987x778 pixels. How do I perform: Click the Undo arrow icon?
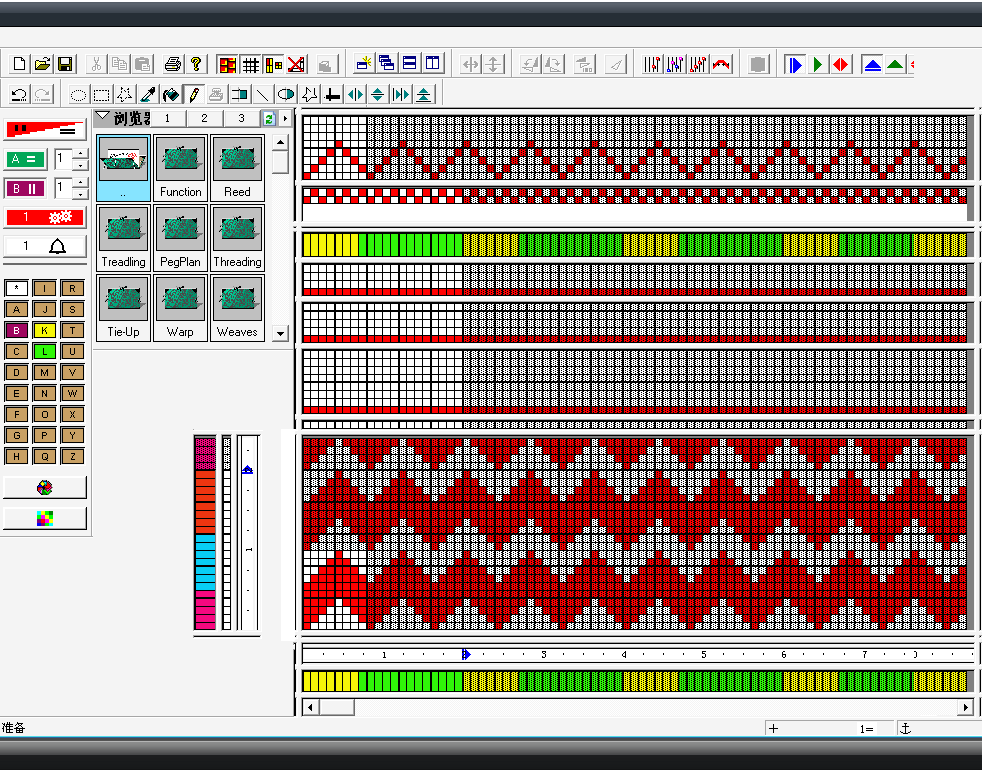pyautogui.click(x=19, y=95)
